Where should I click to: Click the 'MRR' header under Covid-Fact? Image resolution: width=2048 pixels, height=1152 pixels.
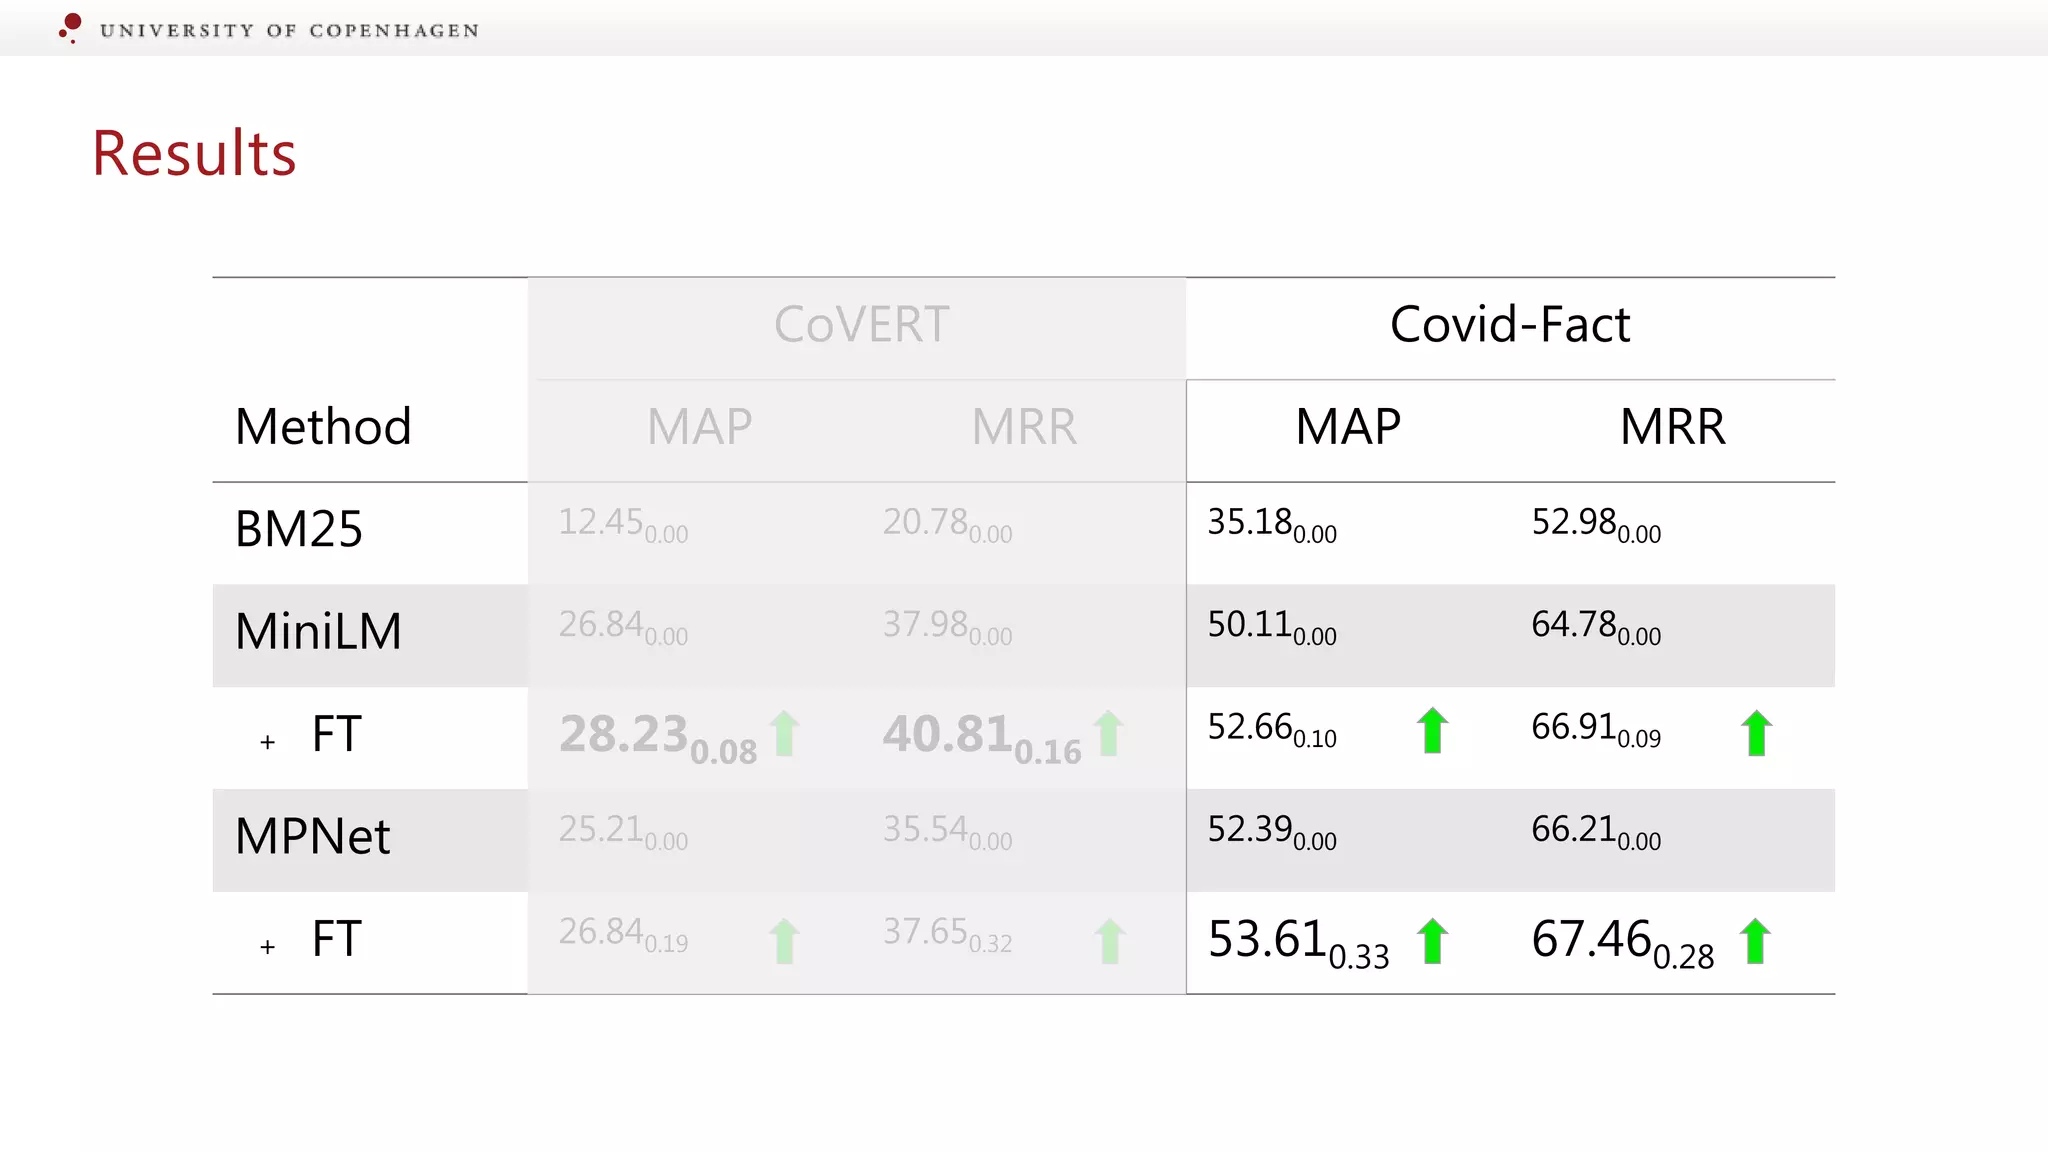(1673, 427)
